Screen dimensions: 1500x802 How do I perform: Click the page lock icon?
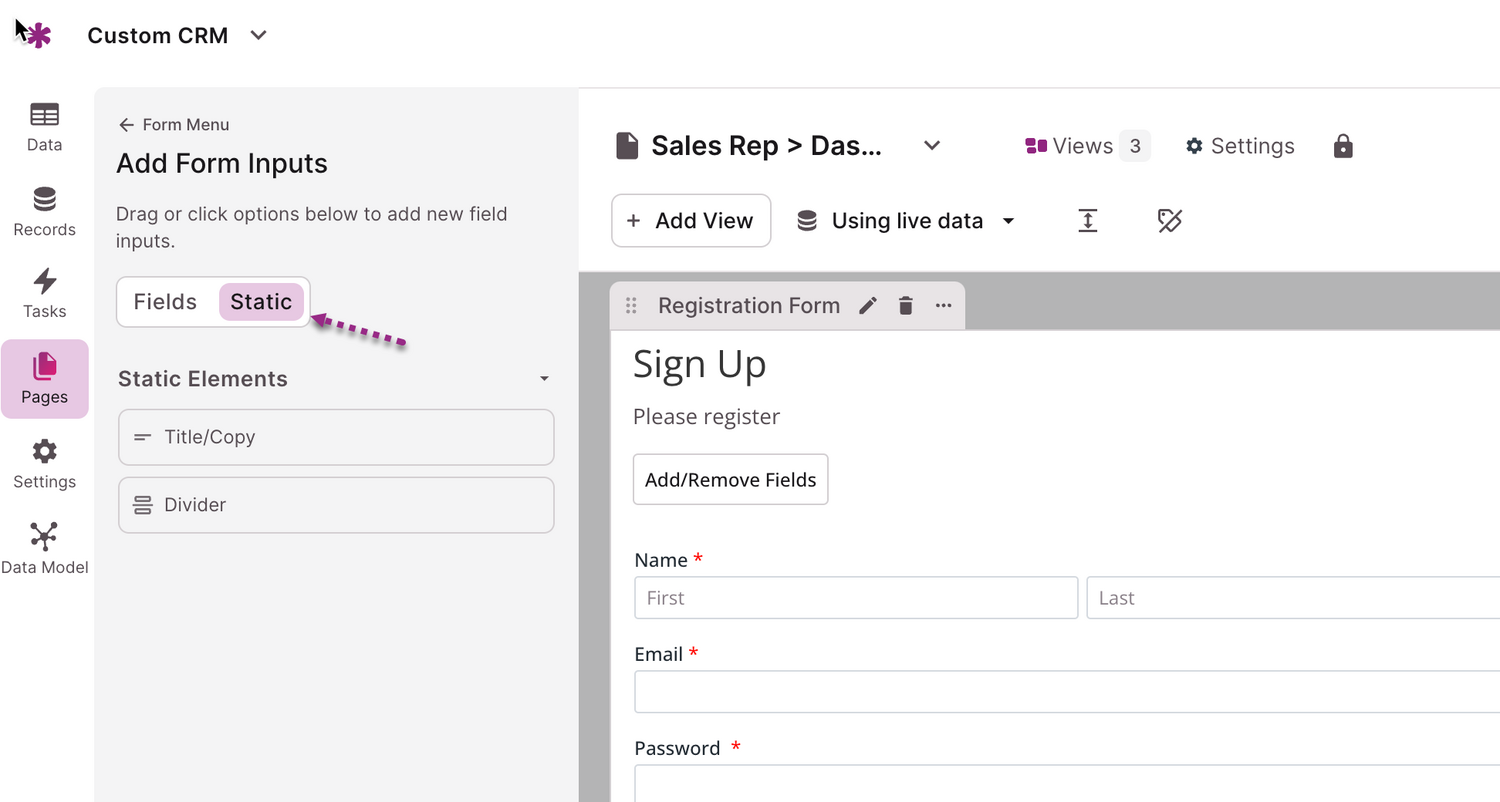pyautogui.click(x=1343, y=147)
